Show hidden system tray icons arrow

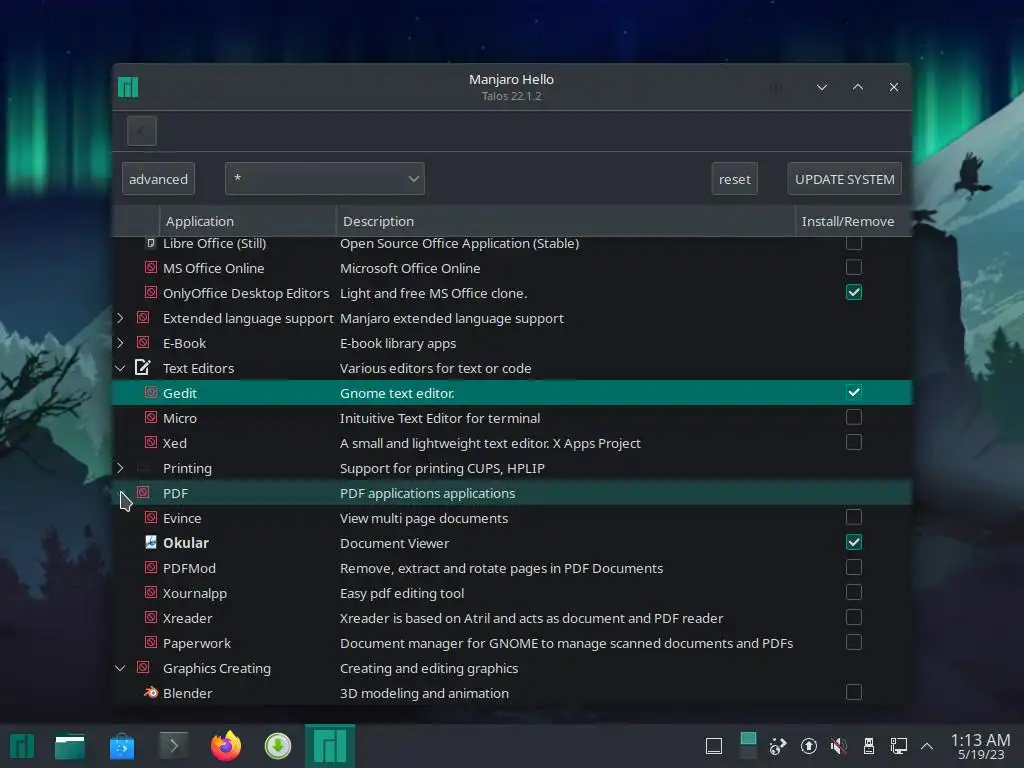tap(927, 746)
